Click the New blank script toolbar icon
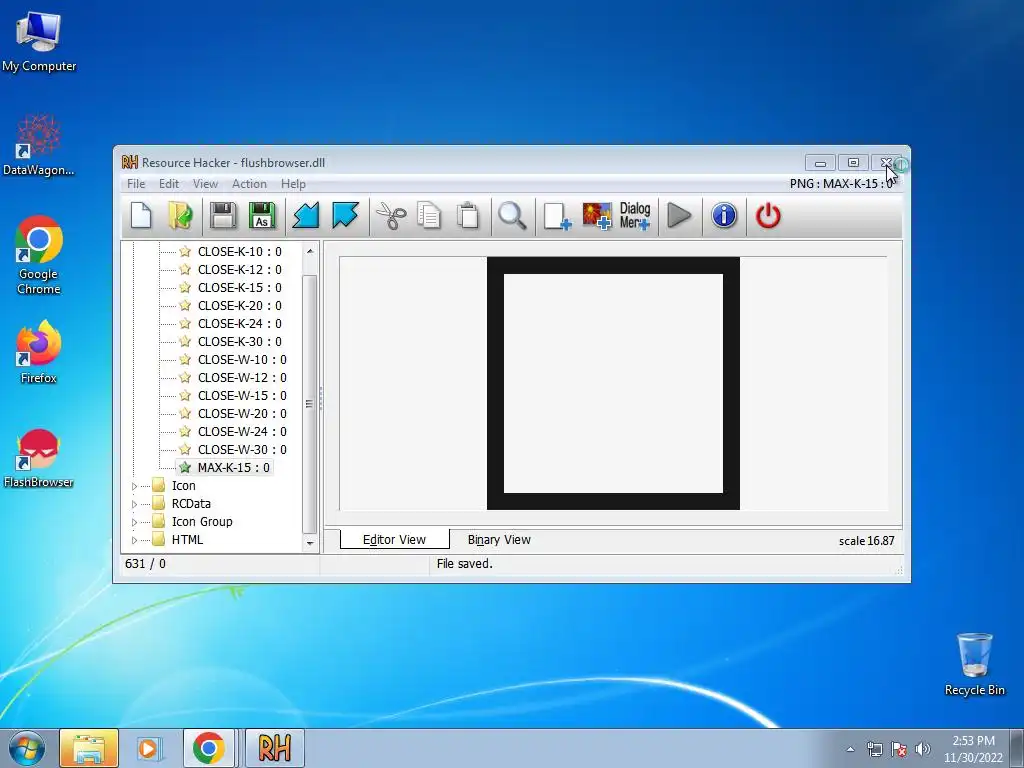Viewport: 1024px width, 768px height. (141, 216)
